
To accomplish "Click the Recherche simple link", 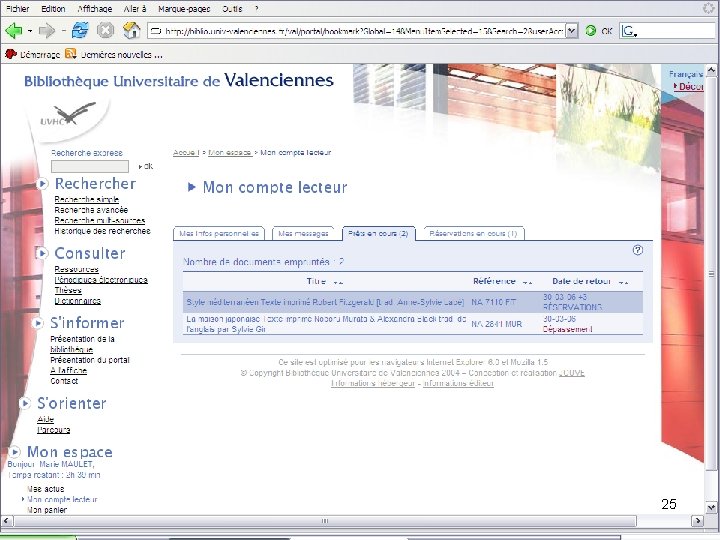I will (x=87, y=199).
